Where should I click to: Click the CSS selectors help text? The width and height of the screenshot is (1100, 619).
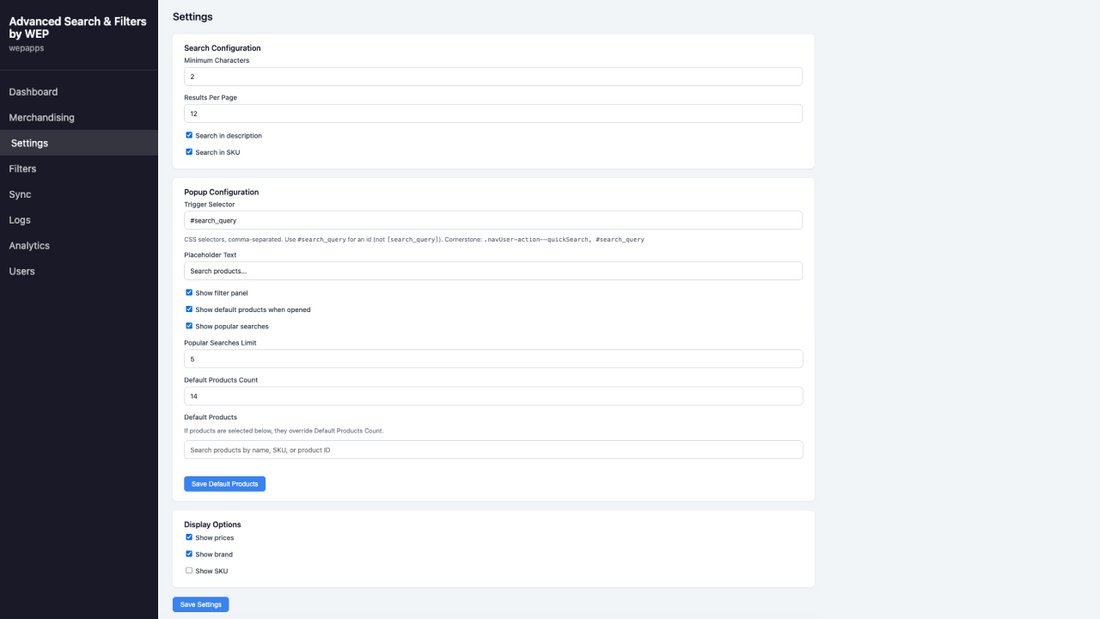pyautogui.click(x=414, y=239)
